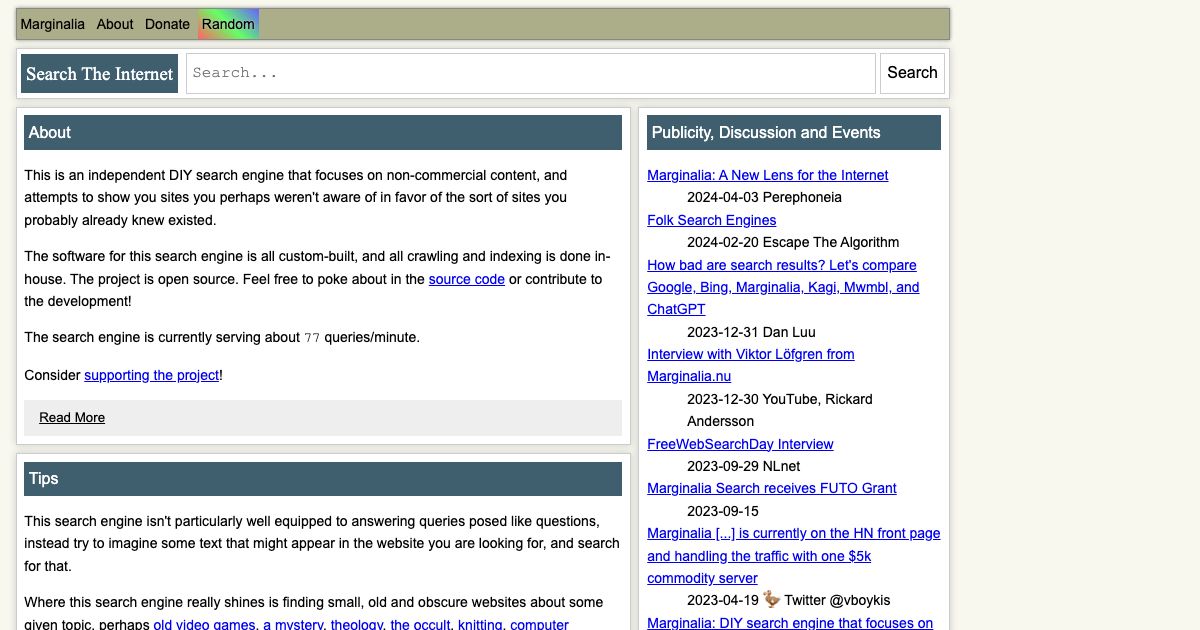Click the rainbow Random button

point(228,24)
